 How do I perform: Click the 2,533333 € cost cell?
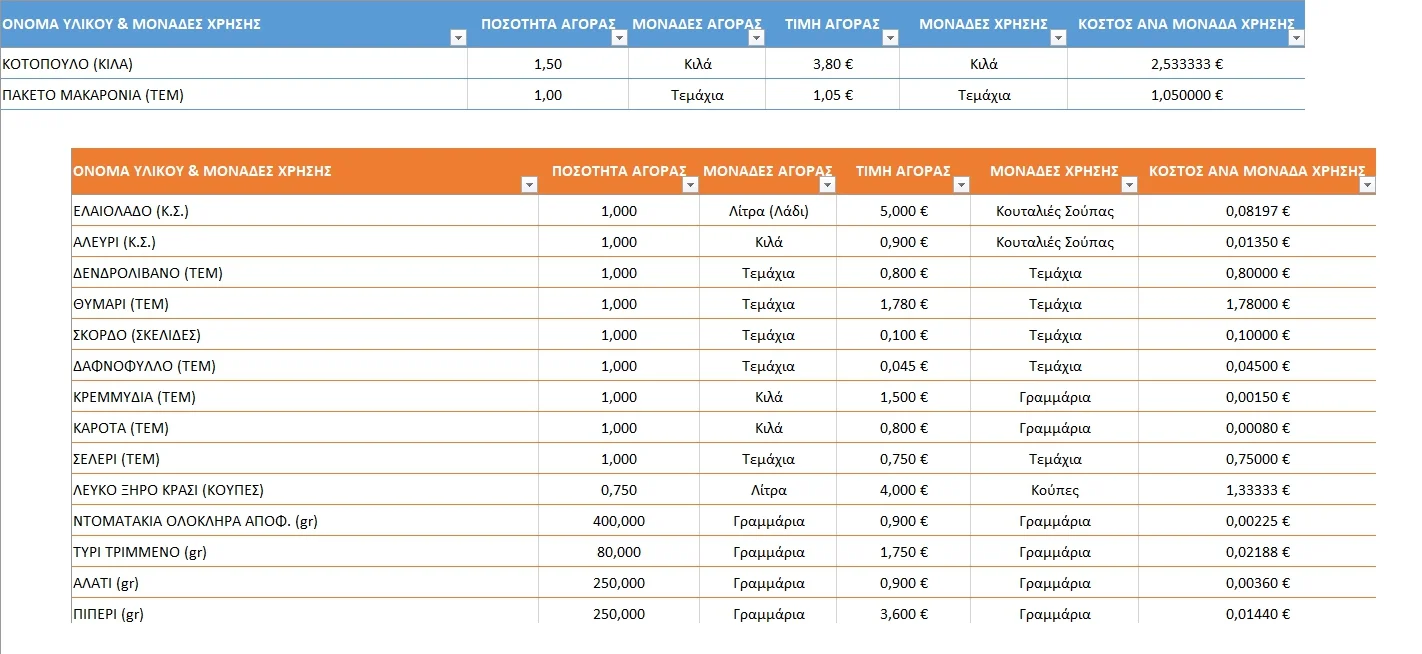coord(1186,64)
